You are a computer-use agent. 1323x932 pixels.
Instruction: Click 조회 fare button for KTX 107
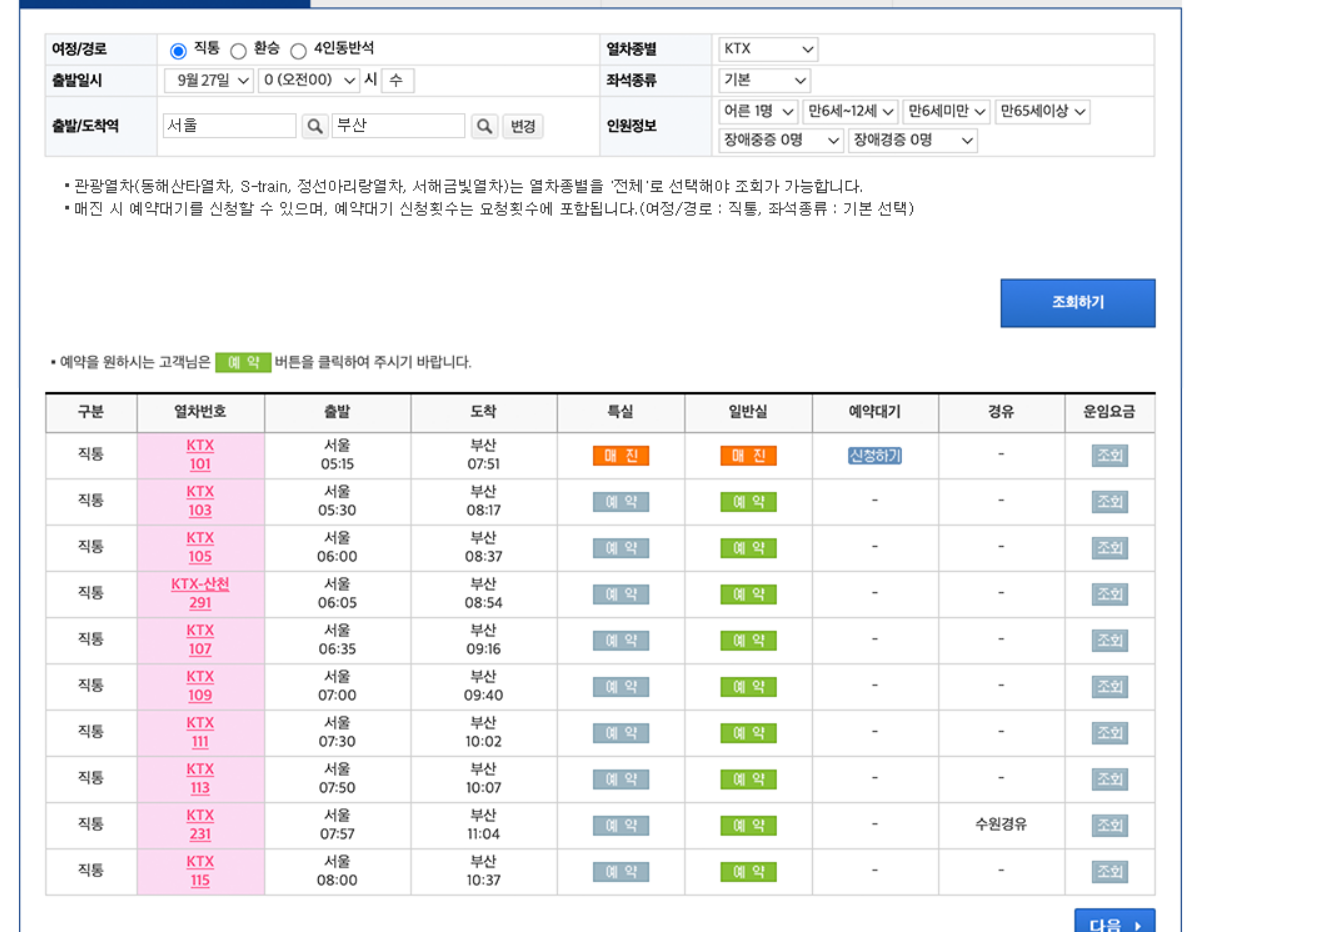click(x=1110, y=641)
